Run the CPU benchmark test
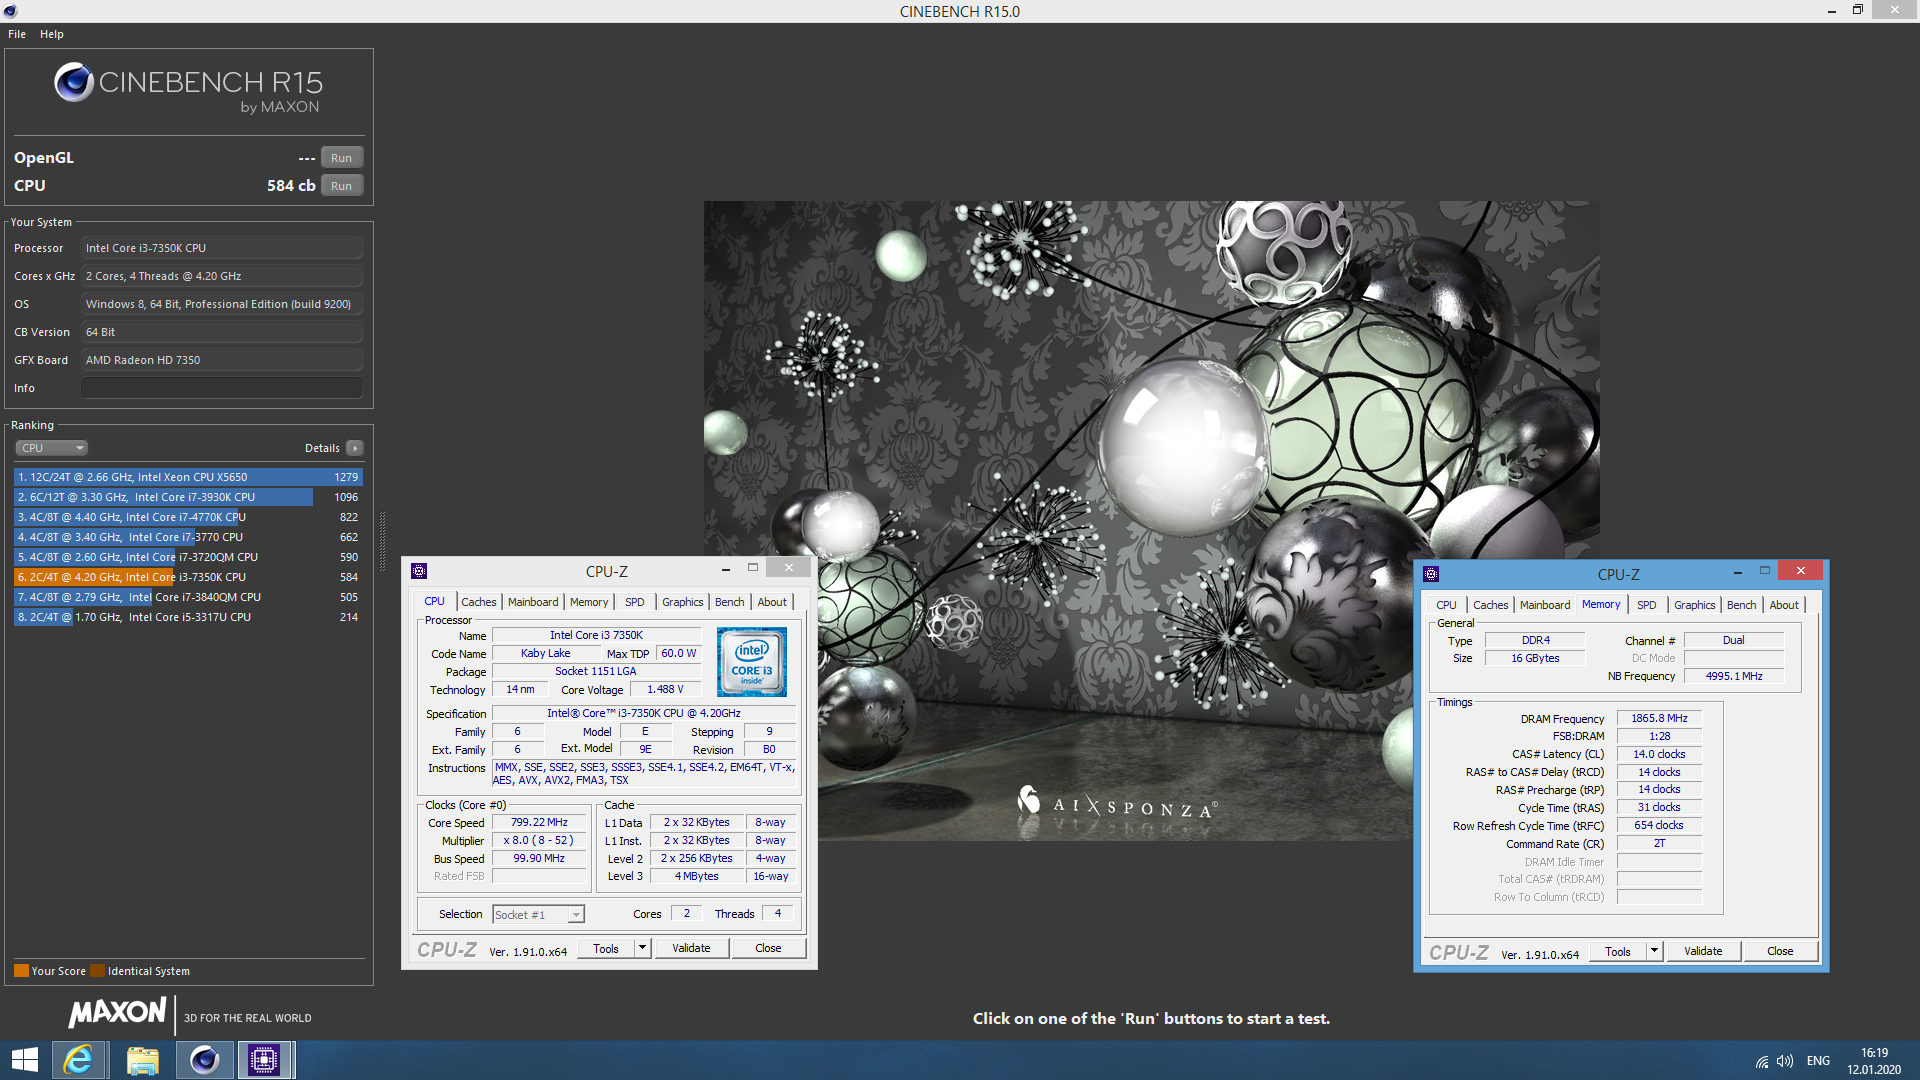 342,186
